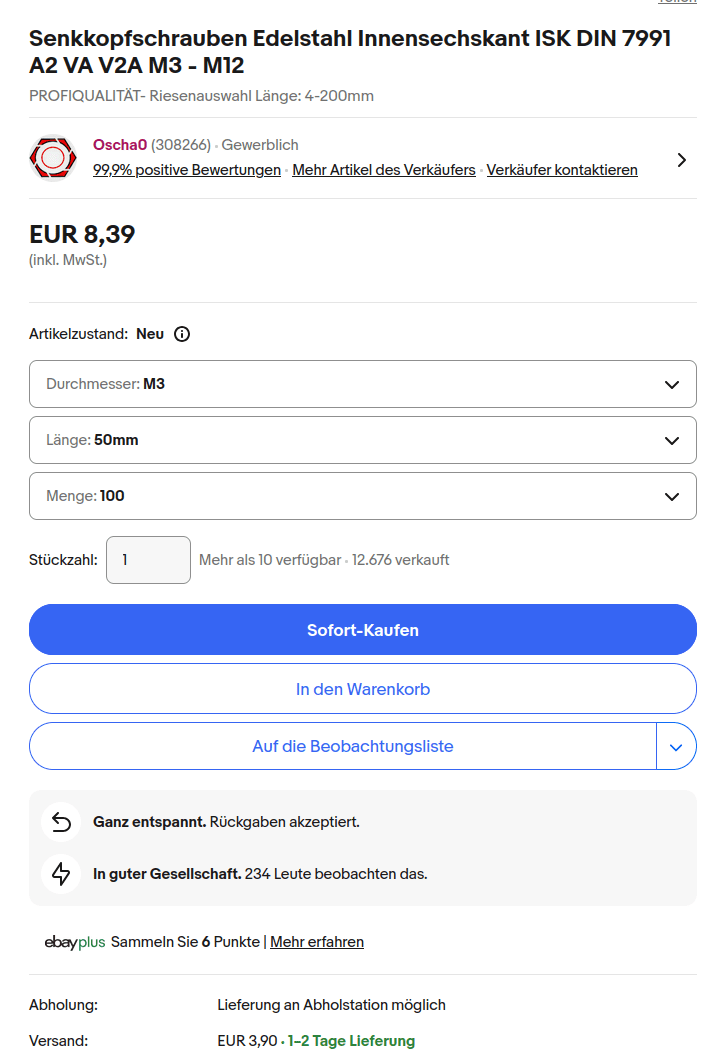Focus the Stückzahl quantity field
The width and height of the screenshot is (719, 1055).
click(x=148, y=560)
